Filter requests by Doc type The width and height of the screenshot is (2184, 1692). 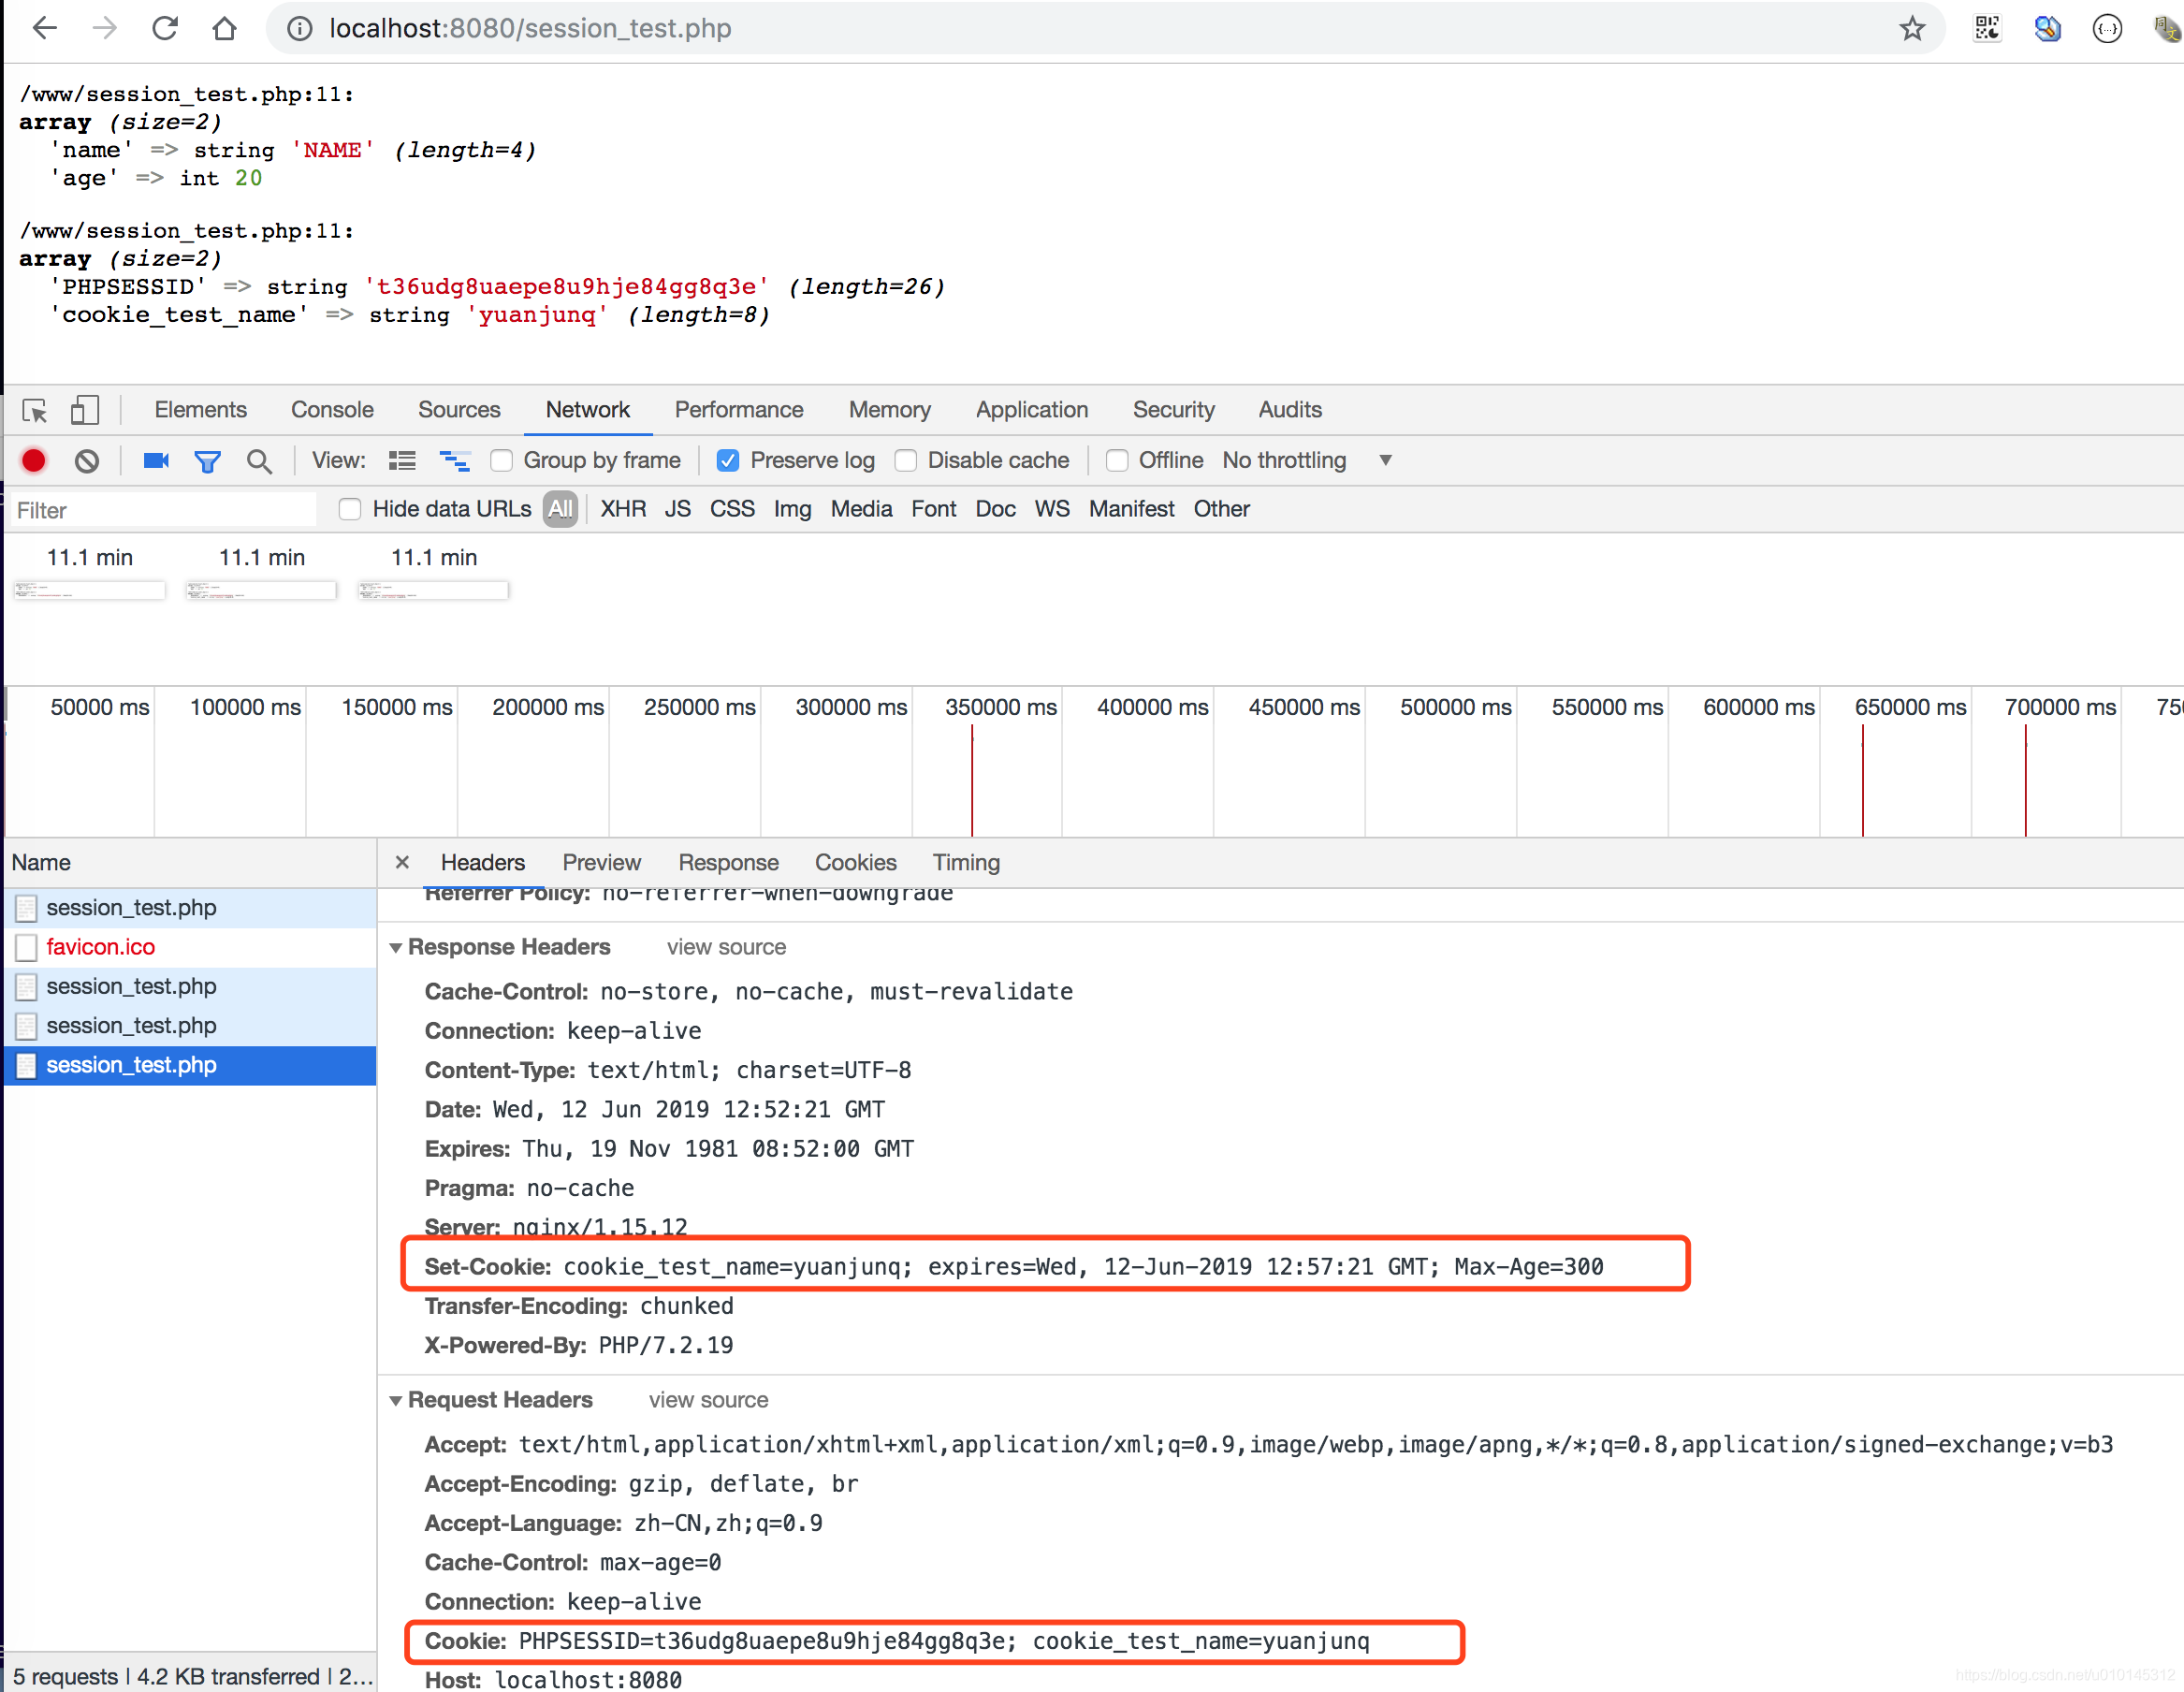tap(995, 509)
